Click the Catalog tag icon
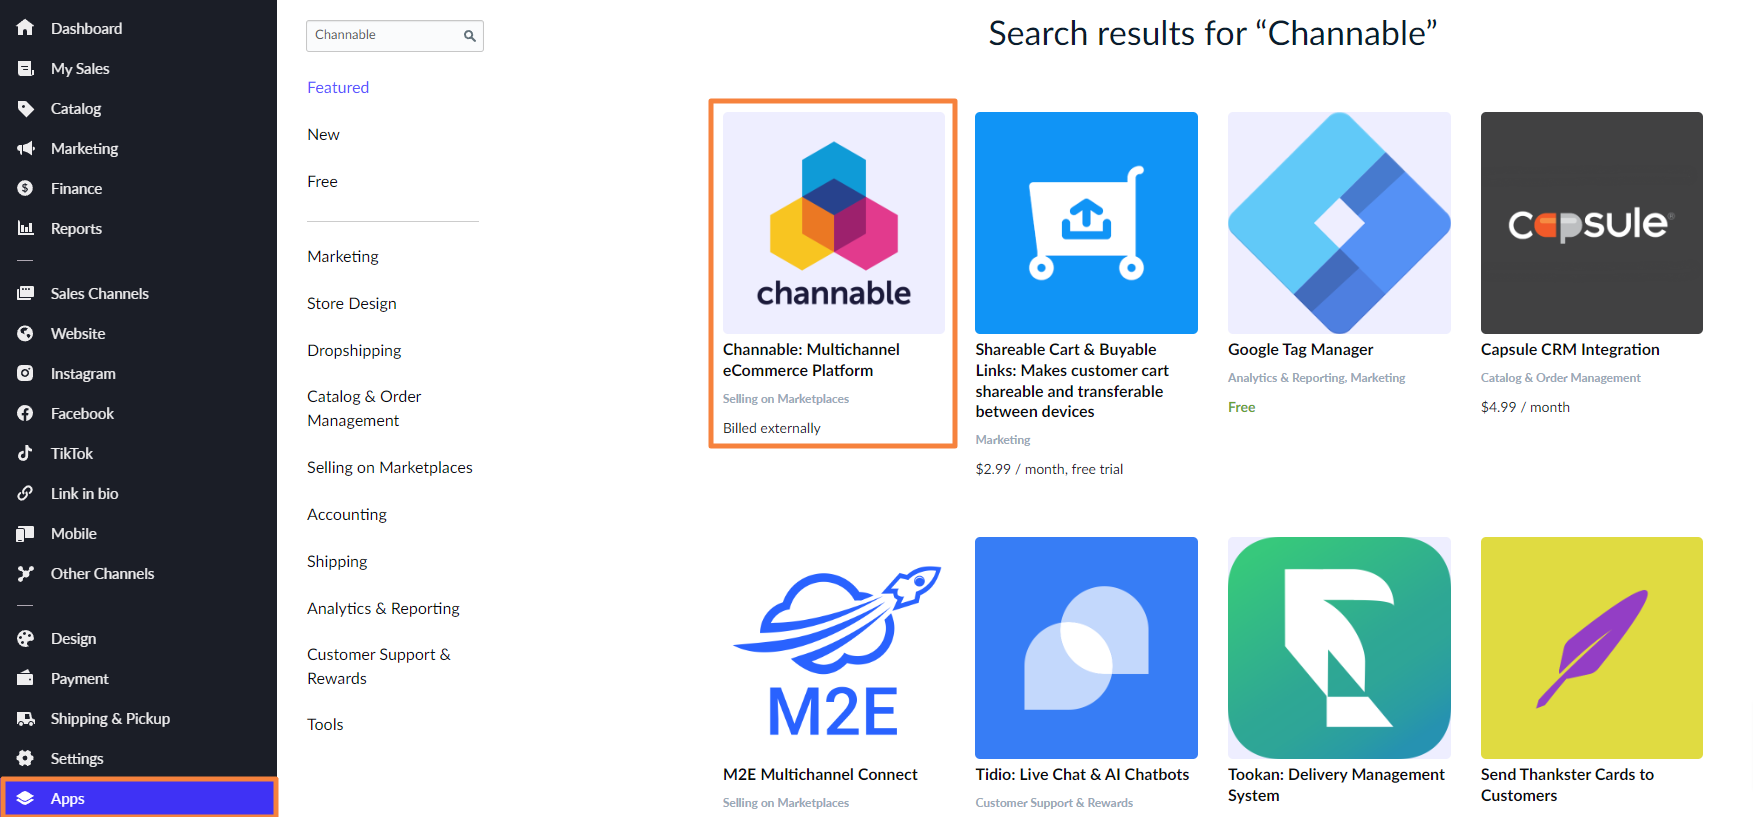The height and width of the screenshot is (817, 1753). pyautogui.click(x=26, y=108)
